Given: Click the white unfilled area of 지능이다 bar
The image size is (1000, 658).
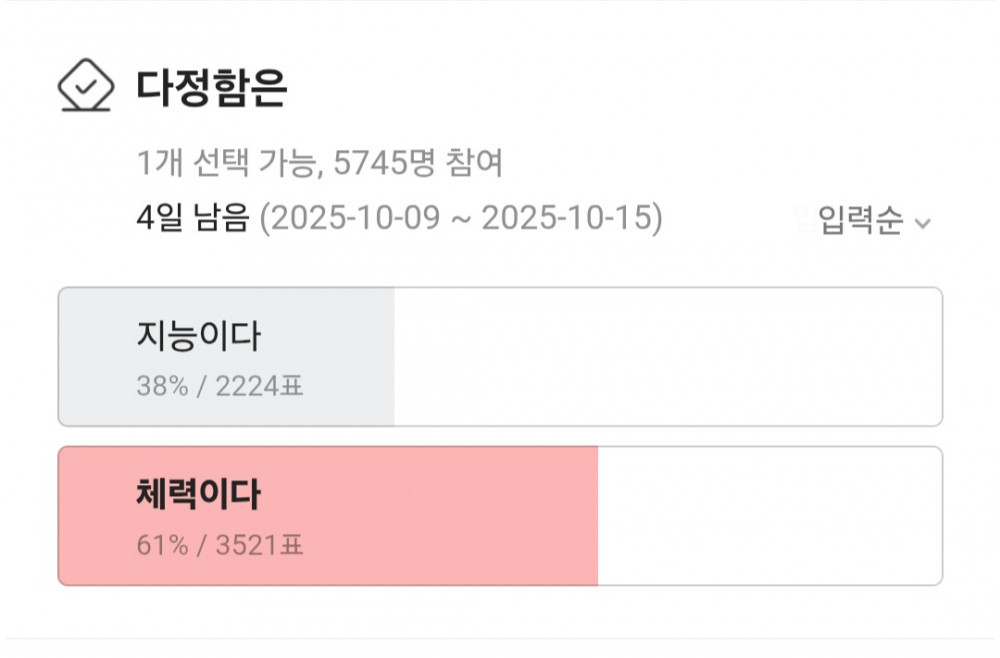Looking at the screenshot, I should 668,357.
